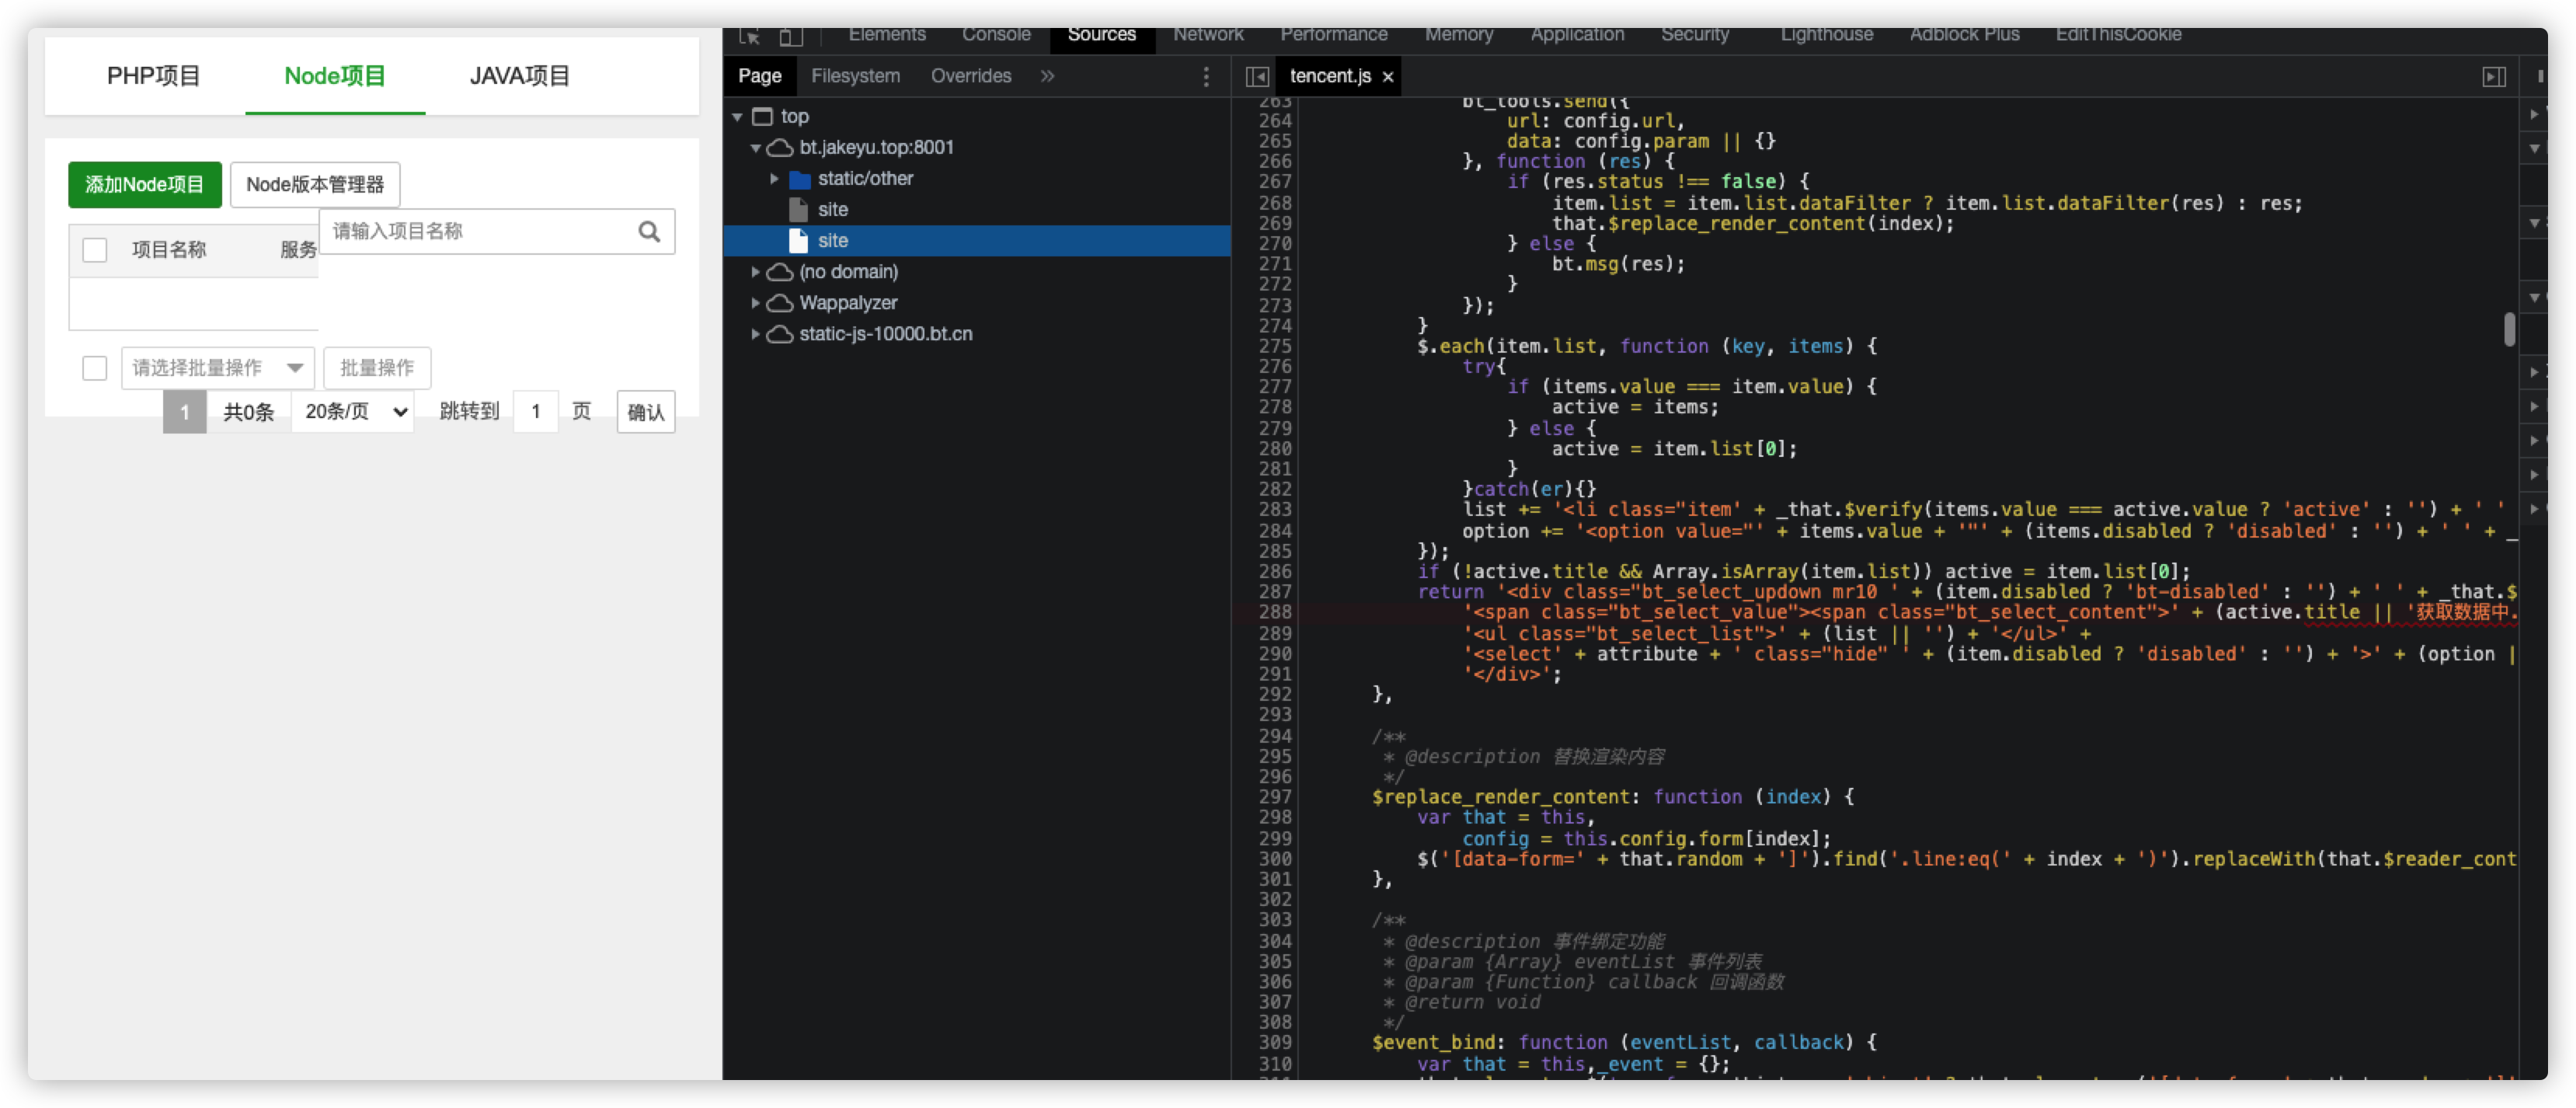The image size is (2576, 1108).
Task: Click the bt.jakeyu.top:8001 cloud icon
Action: coord(780,148)
